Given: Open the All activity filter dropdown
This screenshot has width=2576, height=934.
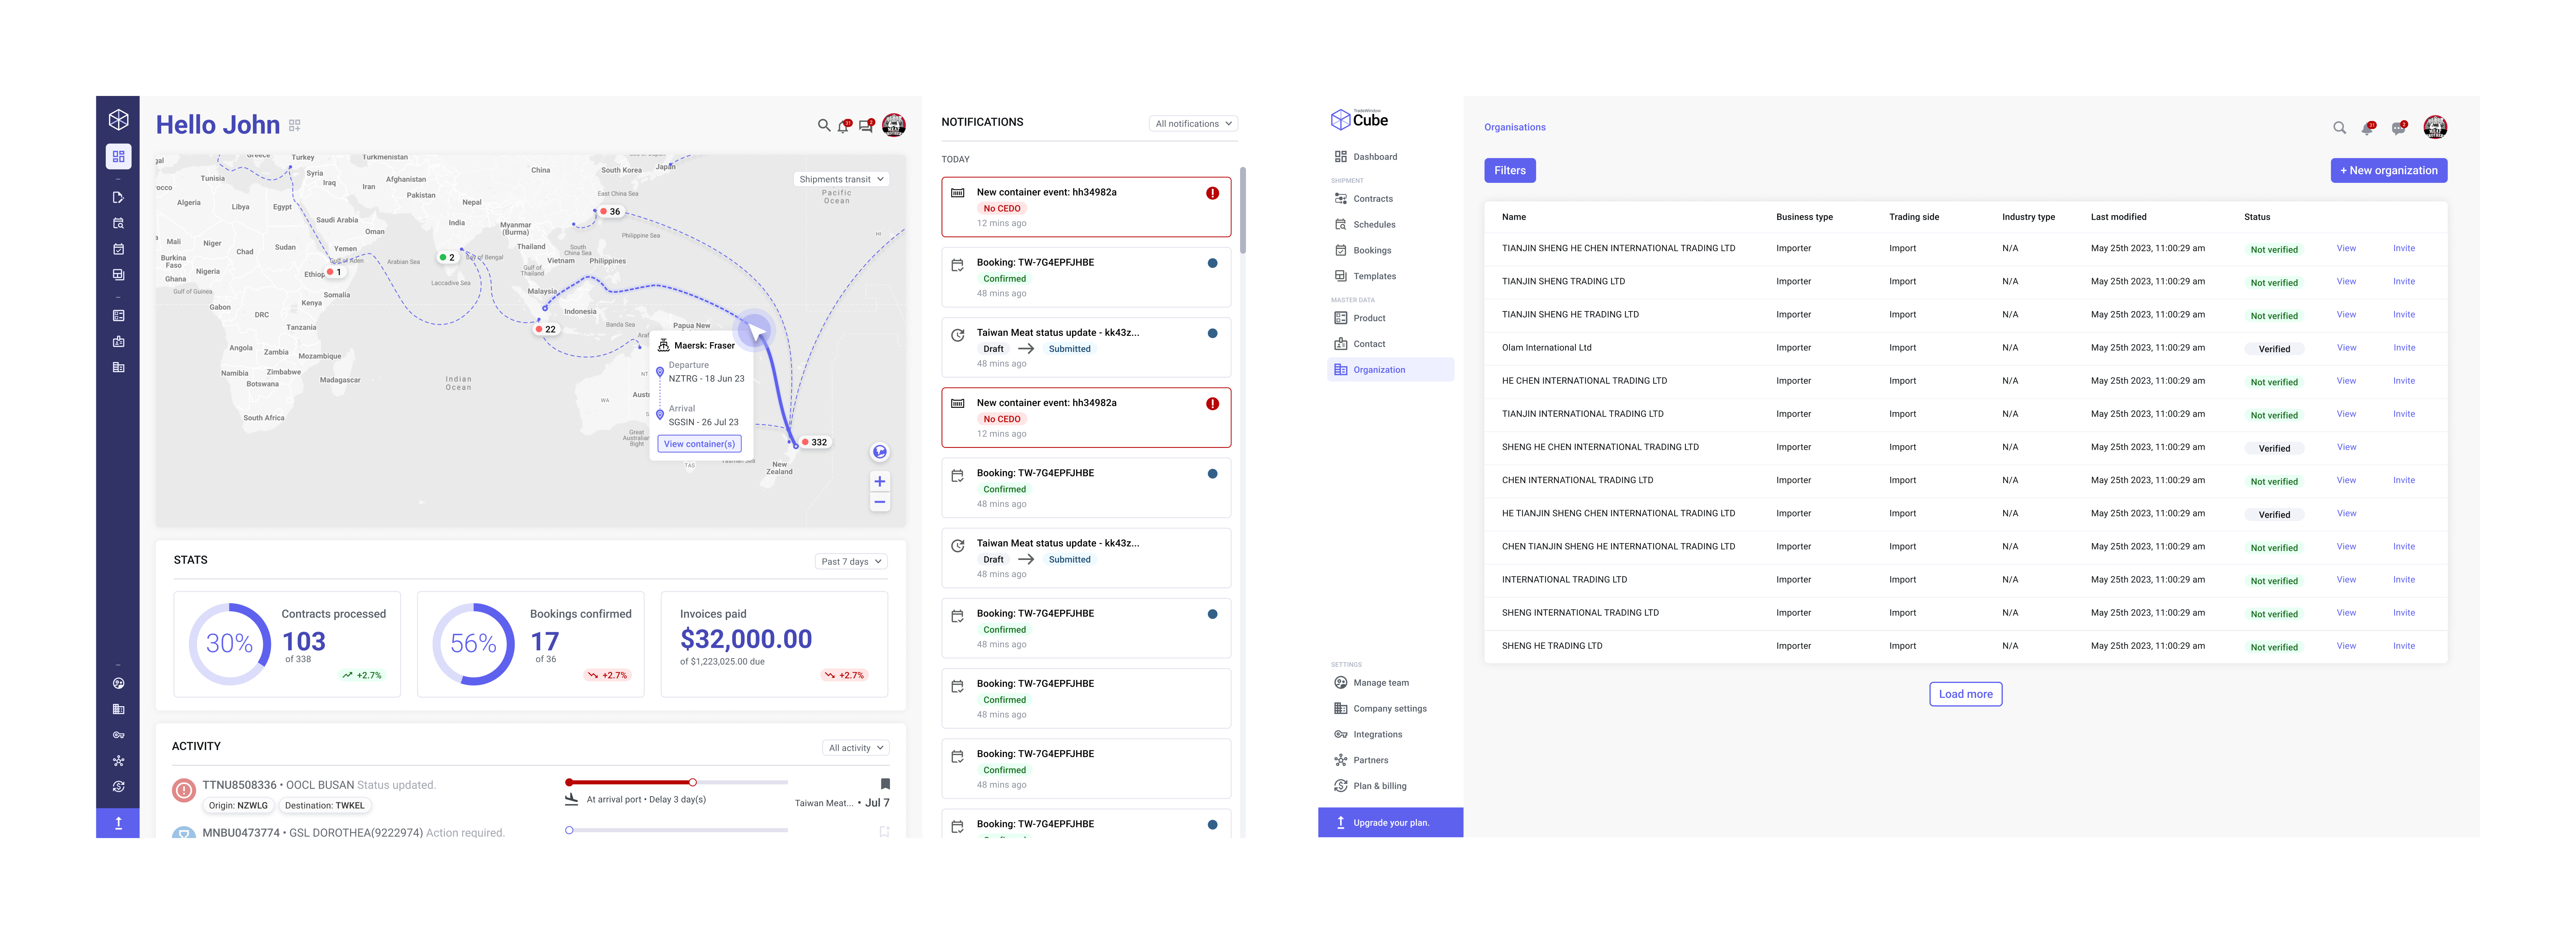Looking at the screenshot, I should coord(856,748).
